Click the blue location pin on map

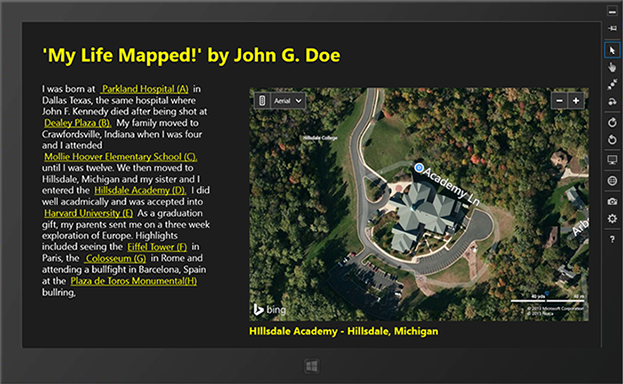point(418,167)
